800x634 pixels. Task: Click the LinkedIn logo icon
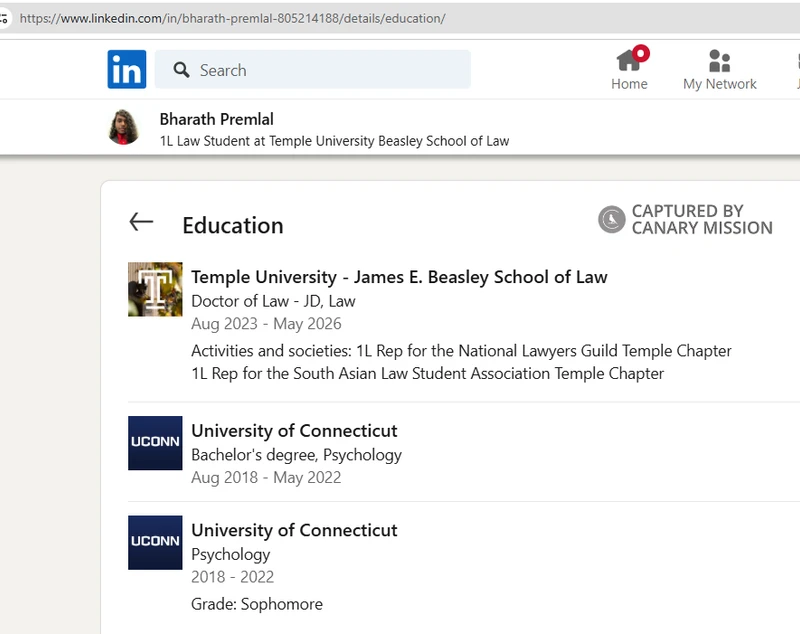127,69
